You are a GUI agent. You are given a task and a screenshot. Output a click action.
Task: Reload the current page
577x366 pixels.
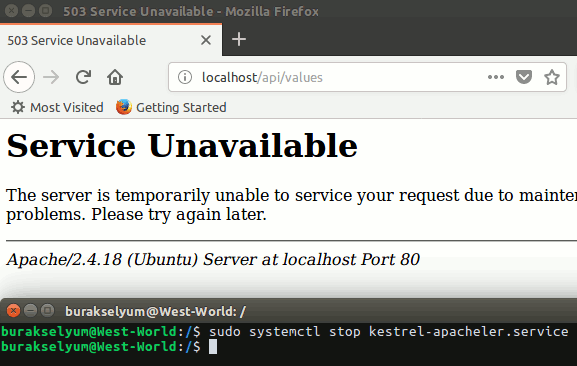pos(83,77)
